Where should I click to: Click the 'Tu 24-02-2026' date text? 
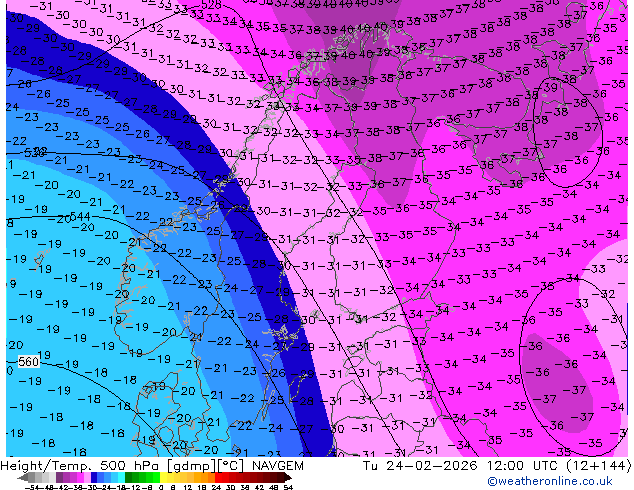(421, 466)
